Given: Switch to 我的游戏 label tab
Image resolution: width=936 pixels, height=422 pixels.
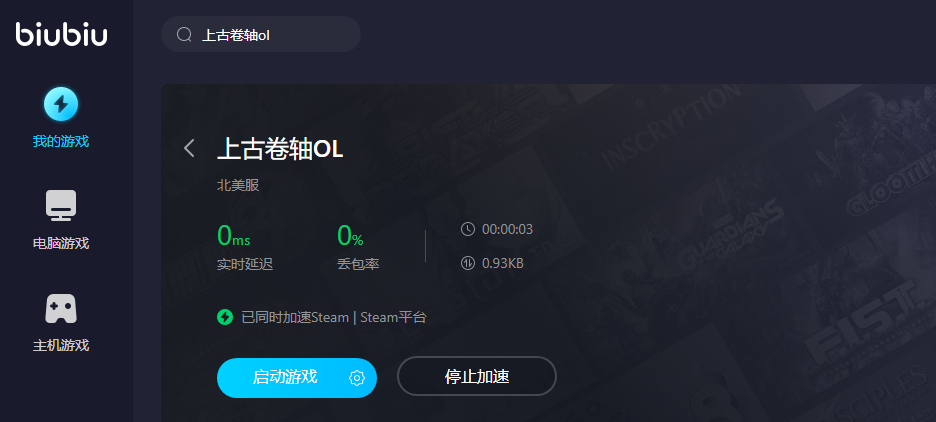Looking at the screenshot, I should 61,141.
